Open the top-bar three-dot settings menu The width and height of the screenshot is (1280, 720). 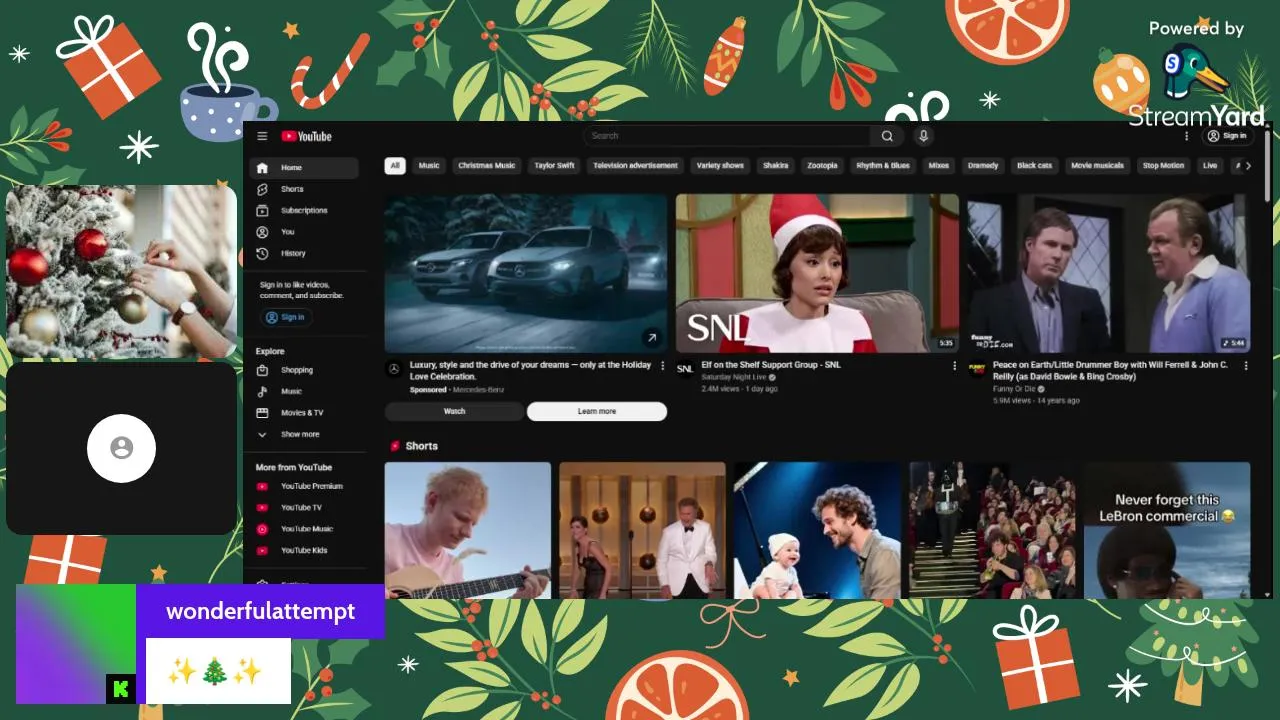[1187, 136]
